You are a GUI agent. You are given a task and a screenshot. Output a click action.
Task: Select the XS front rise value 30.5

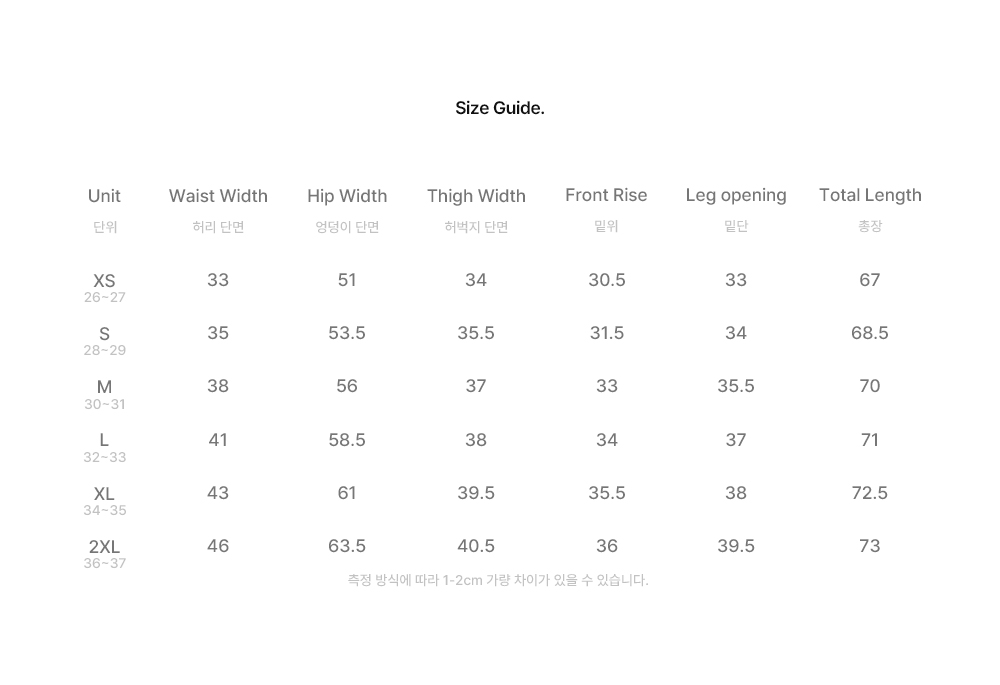click(607, 280)
